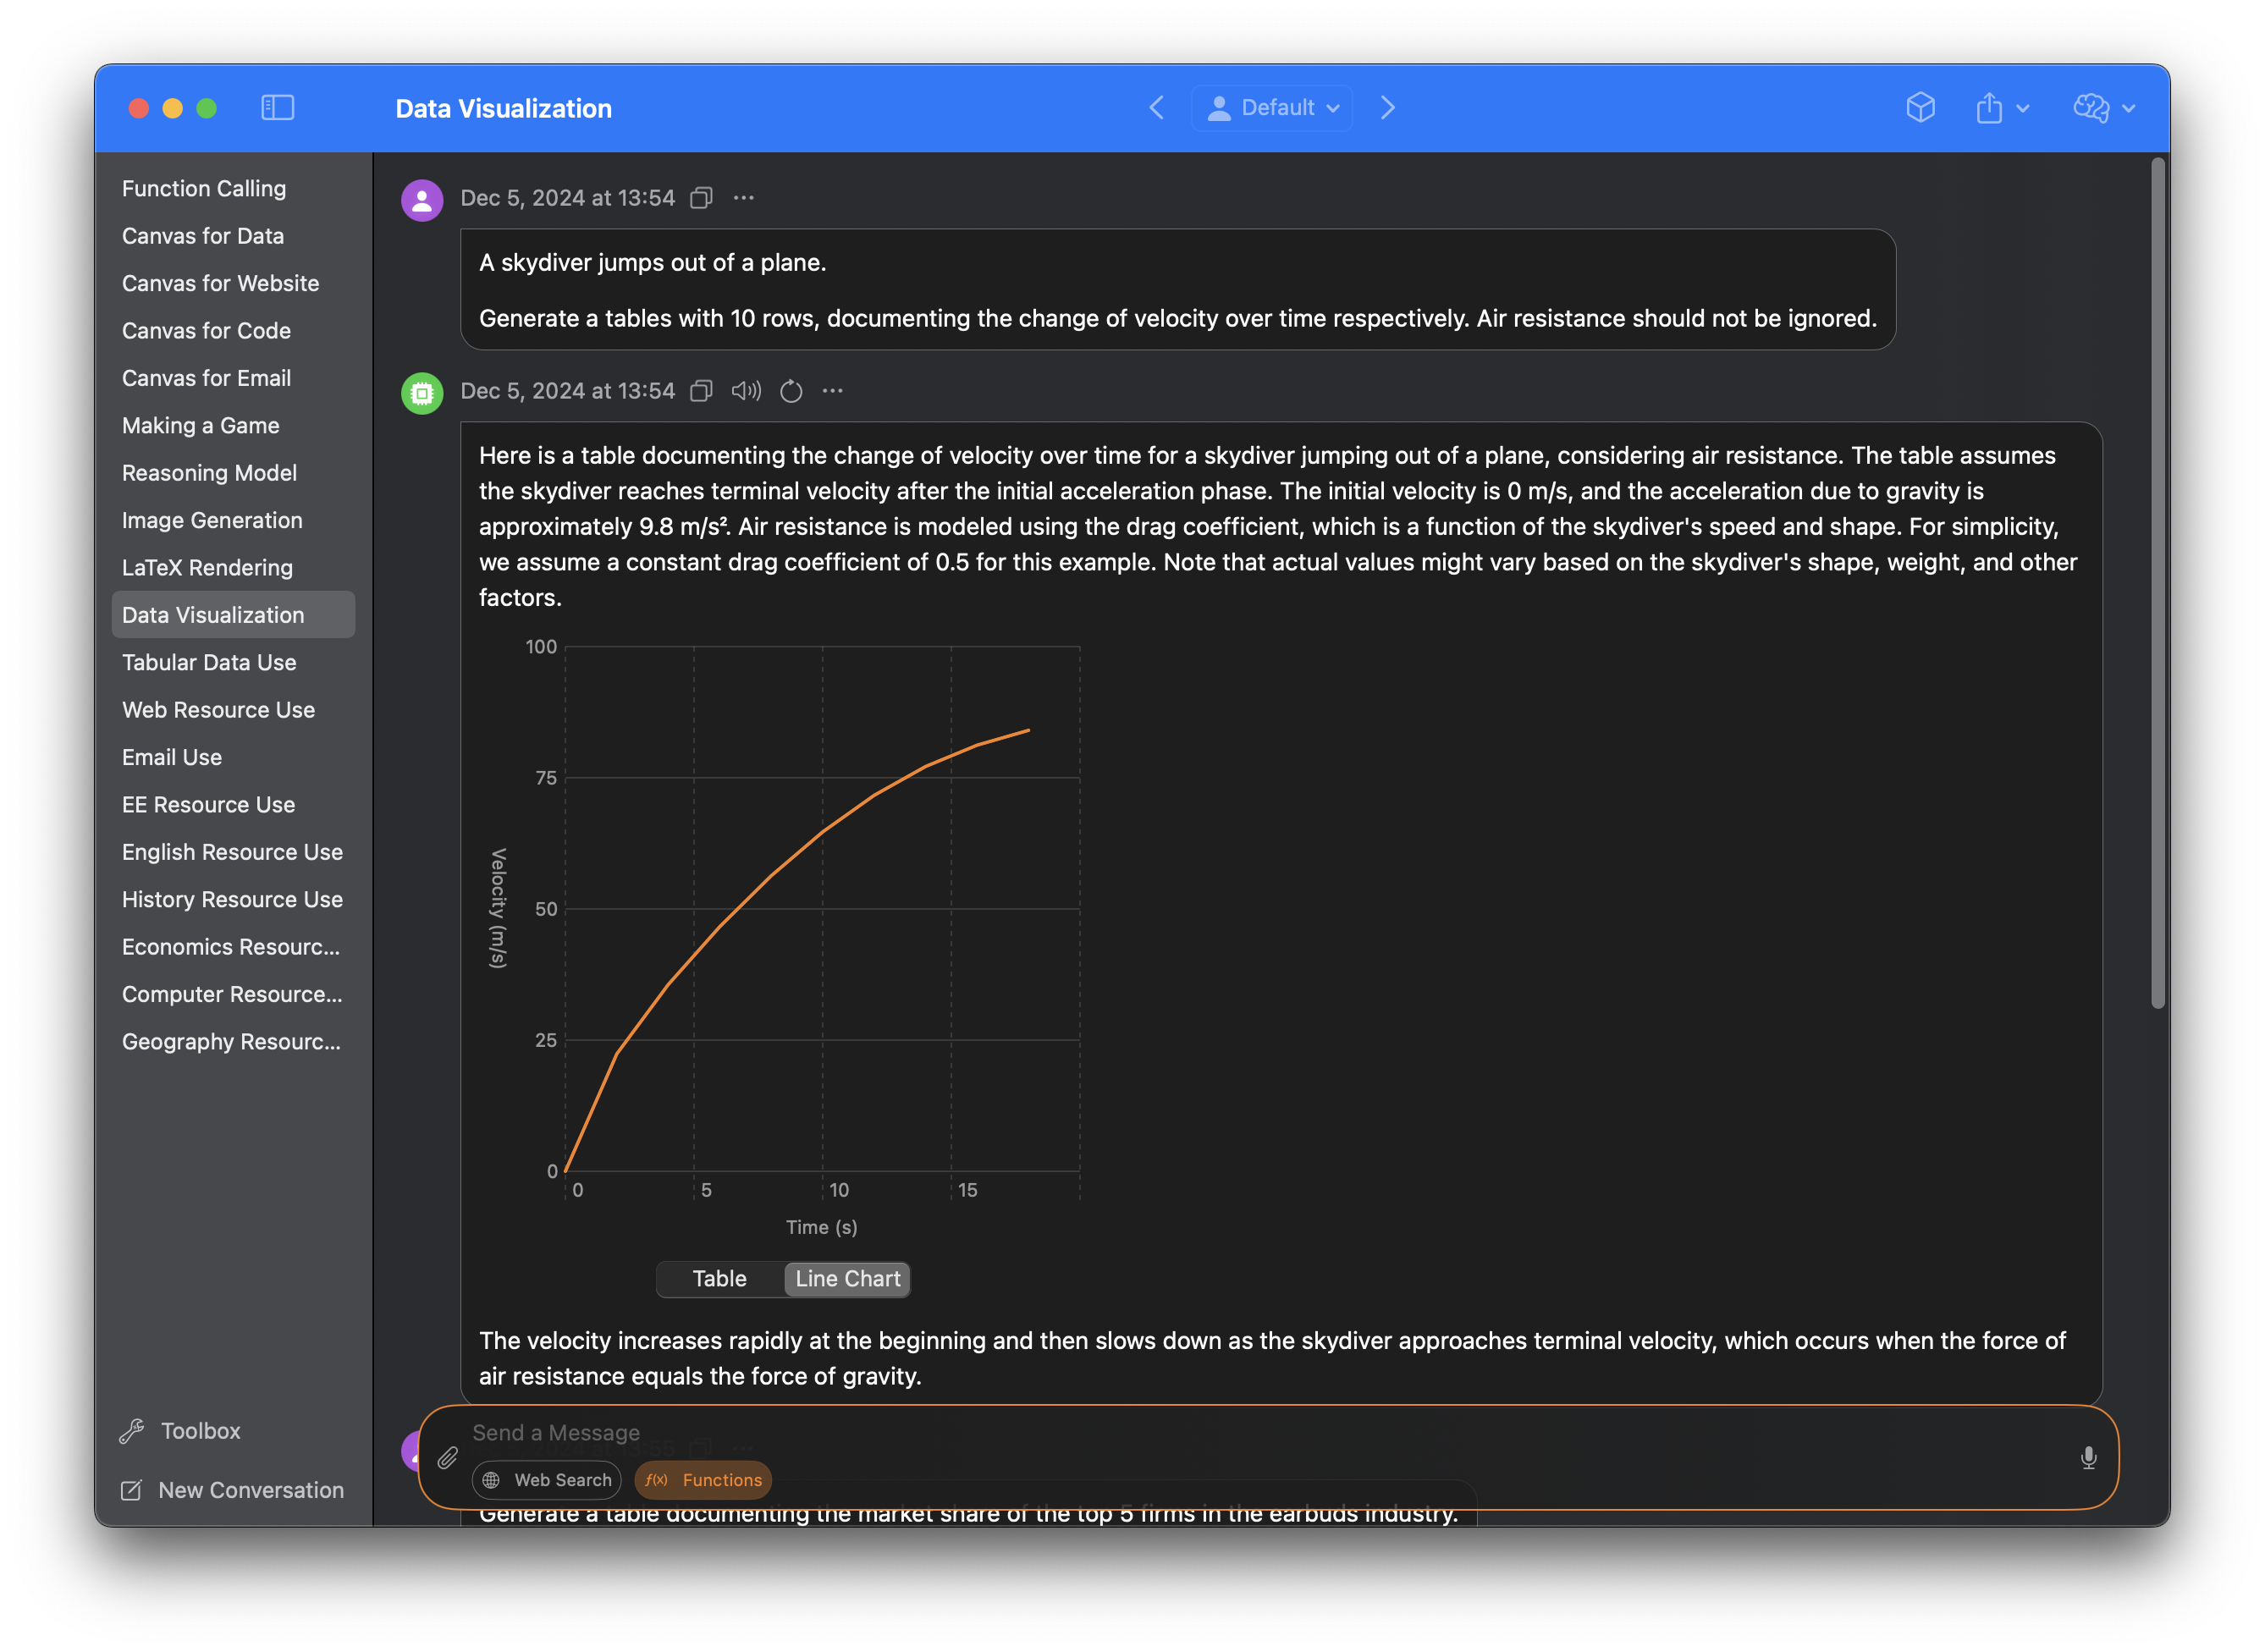The height and width of the screenshot is (1652, 2265).
Task: Copy the skydiver user message
Action: (702, 198)
